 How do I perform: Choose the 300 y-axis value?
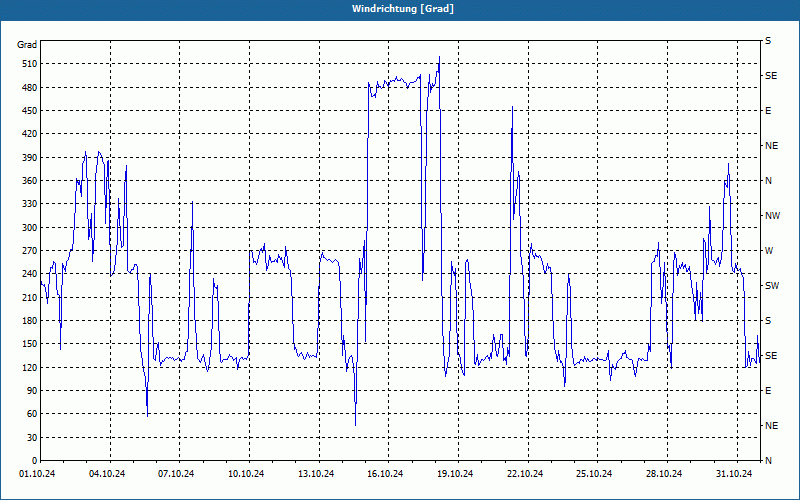pyautogui.click(x=30, y=228)
